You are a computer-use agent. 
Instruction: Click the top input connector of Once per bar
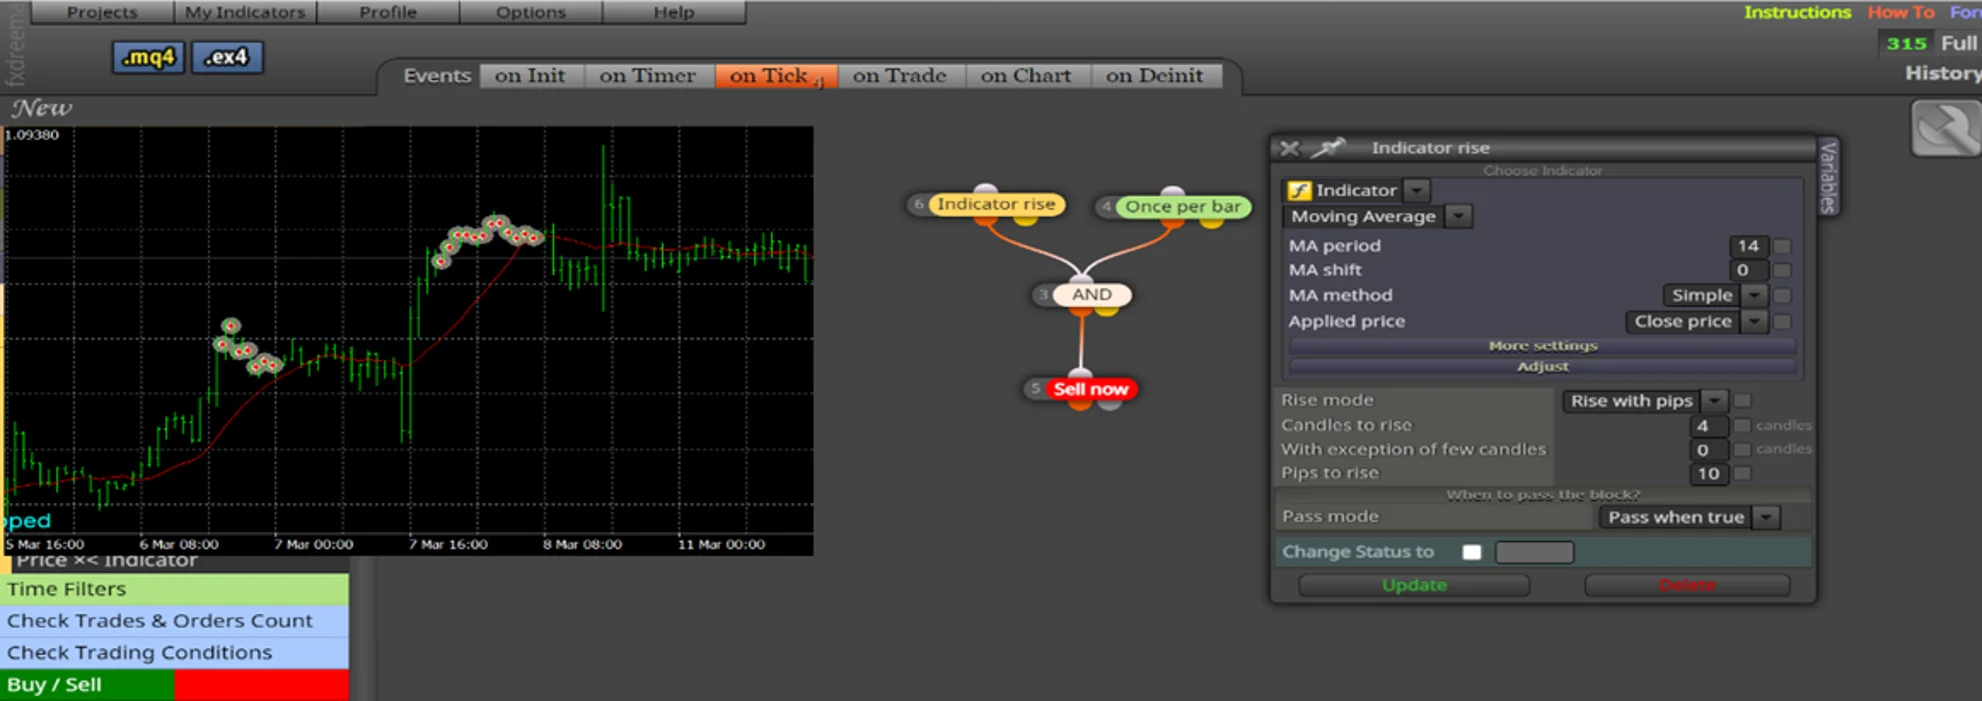point(1173,190)
